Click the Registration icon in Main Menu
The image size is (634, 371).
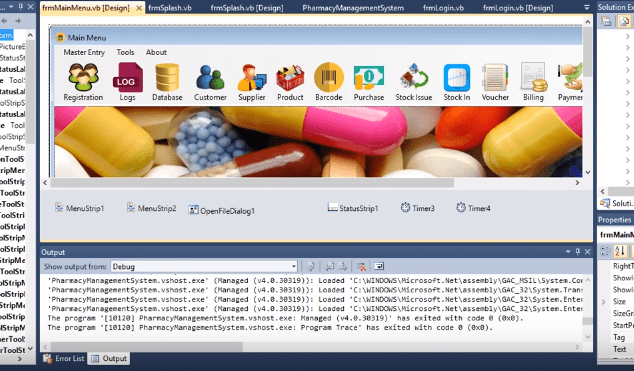click(83, 77)
